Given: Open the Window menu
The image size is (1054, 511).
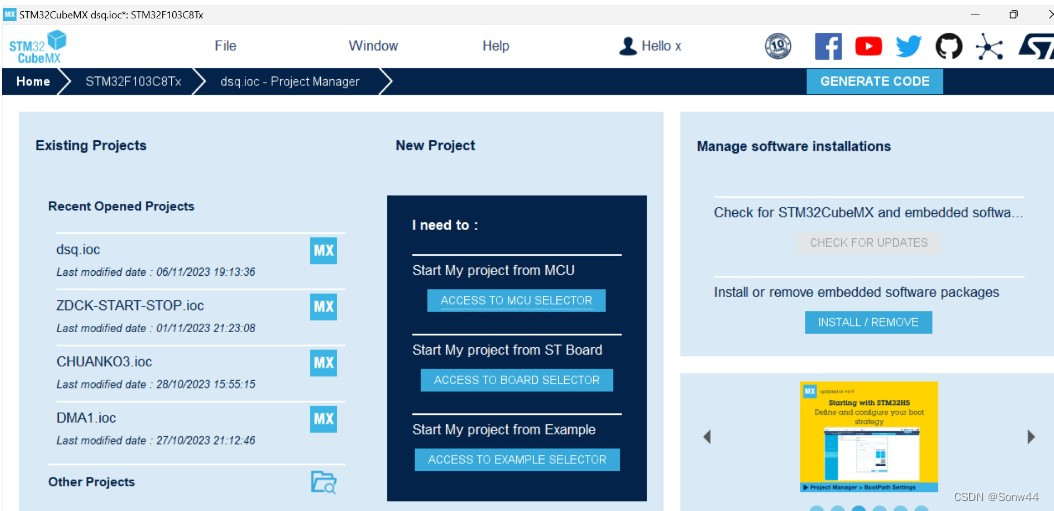Looking at the screenshot, I should click(373, 46).
